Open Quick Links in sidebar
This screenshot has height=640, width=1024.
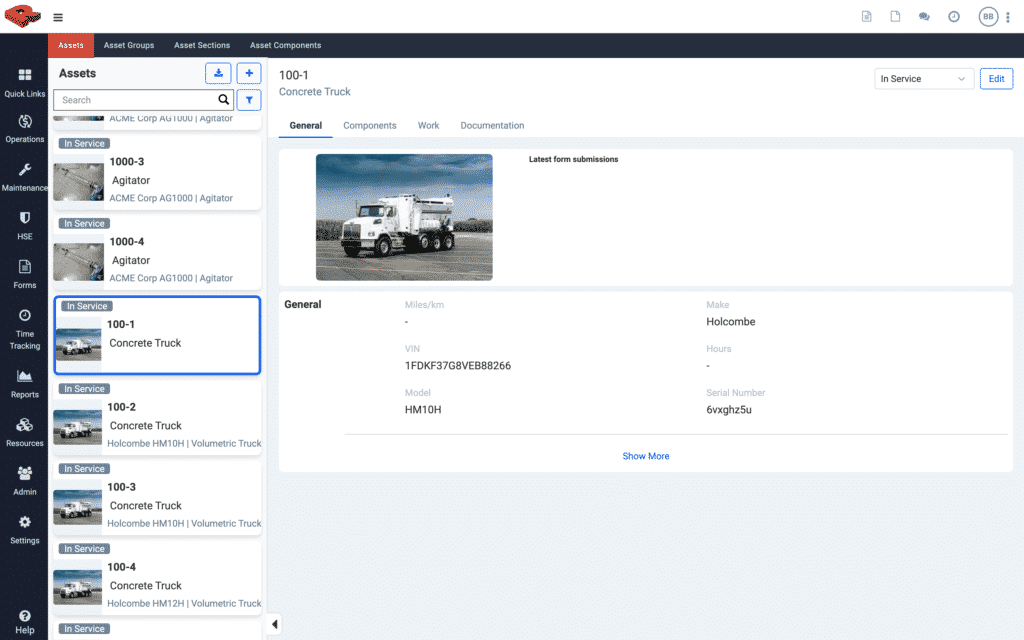point(24,83)
